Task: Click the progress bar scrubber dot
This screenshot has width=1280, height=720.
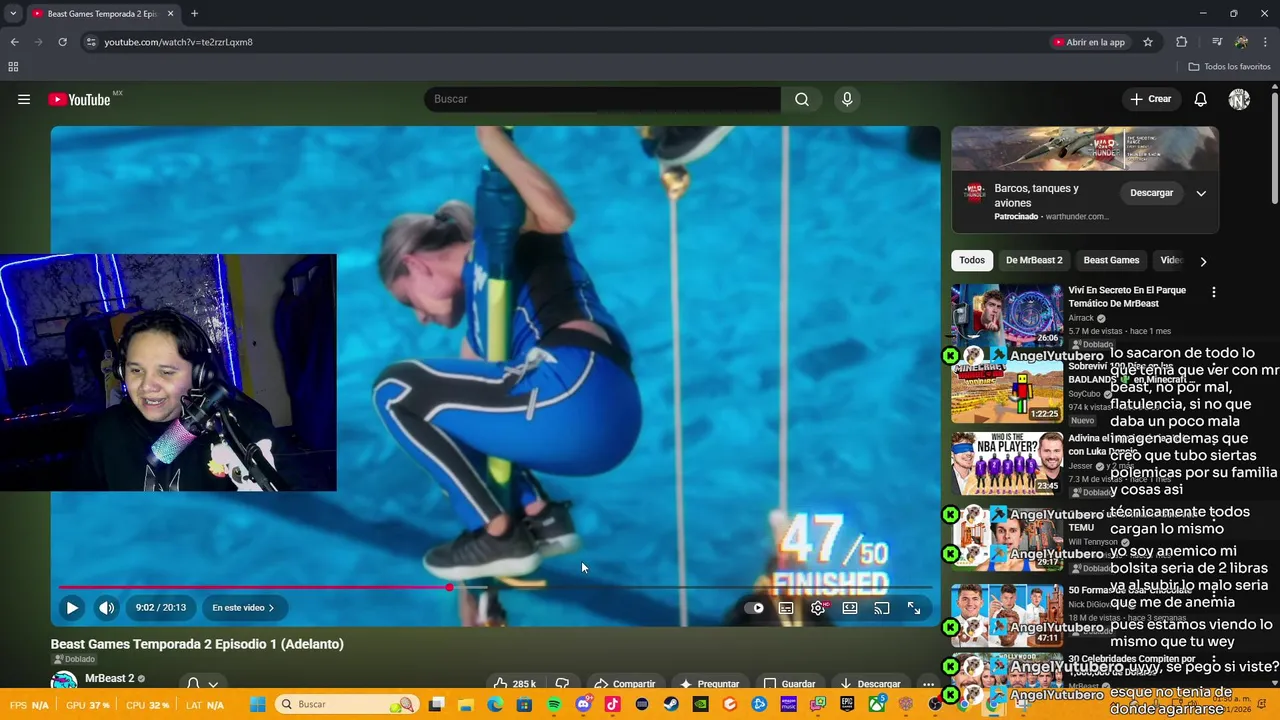Action: tap(450, 588)
